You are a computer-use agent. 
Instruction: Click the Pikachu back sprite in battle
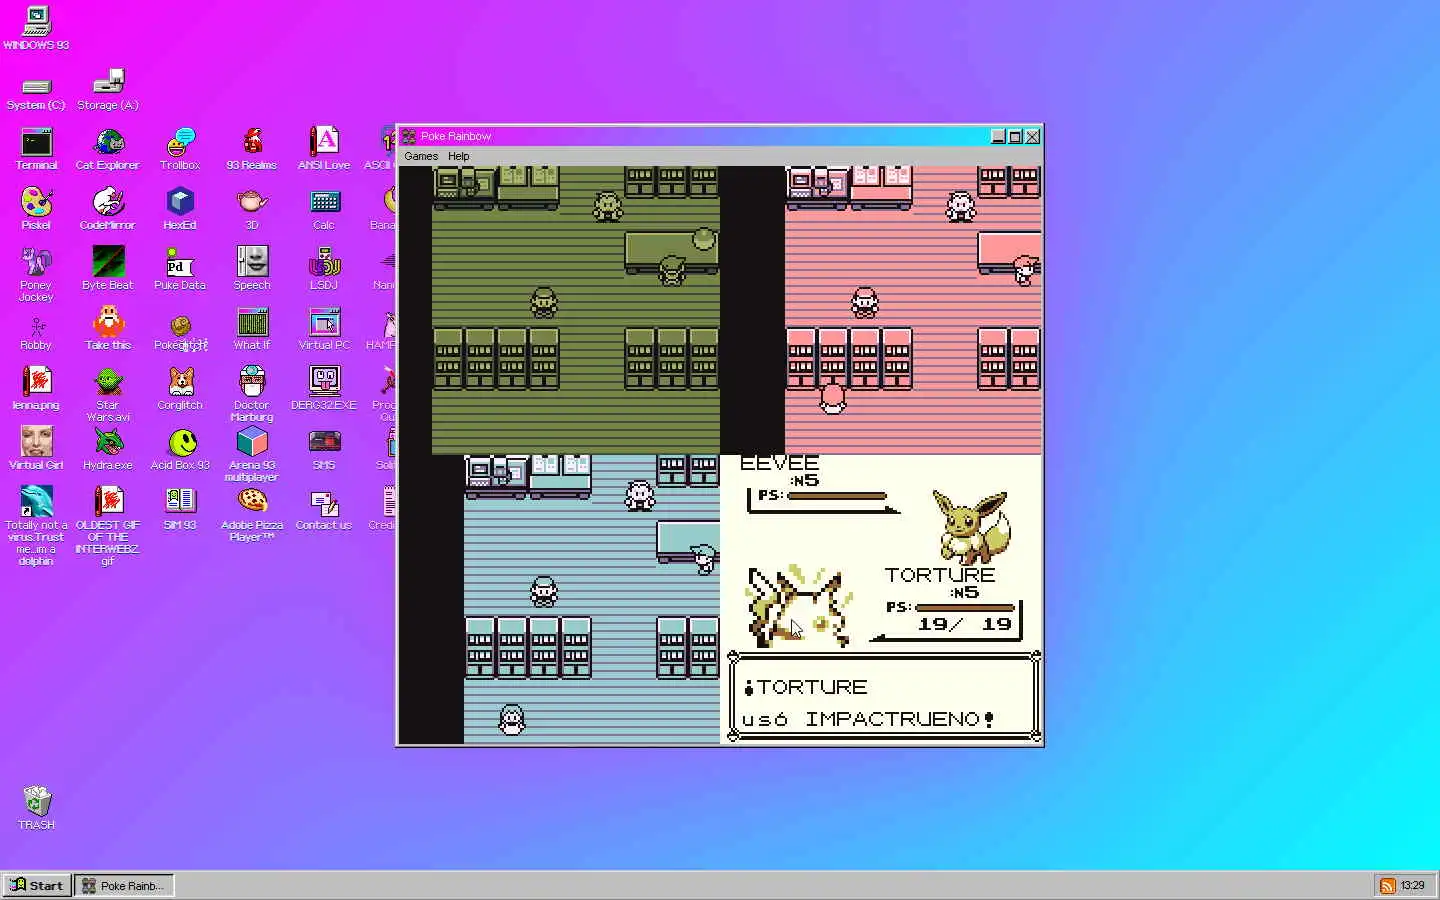[798, 606]
